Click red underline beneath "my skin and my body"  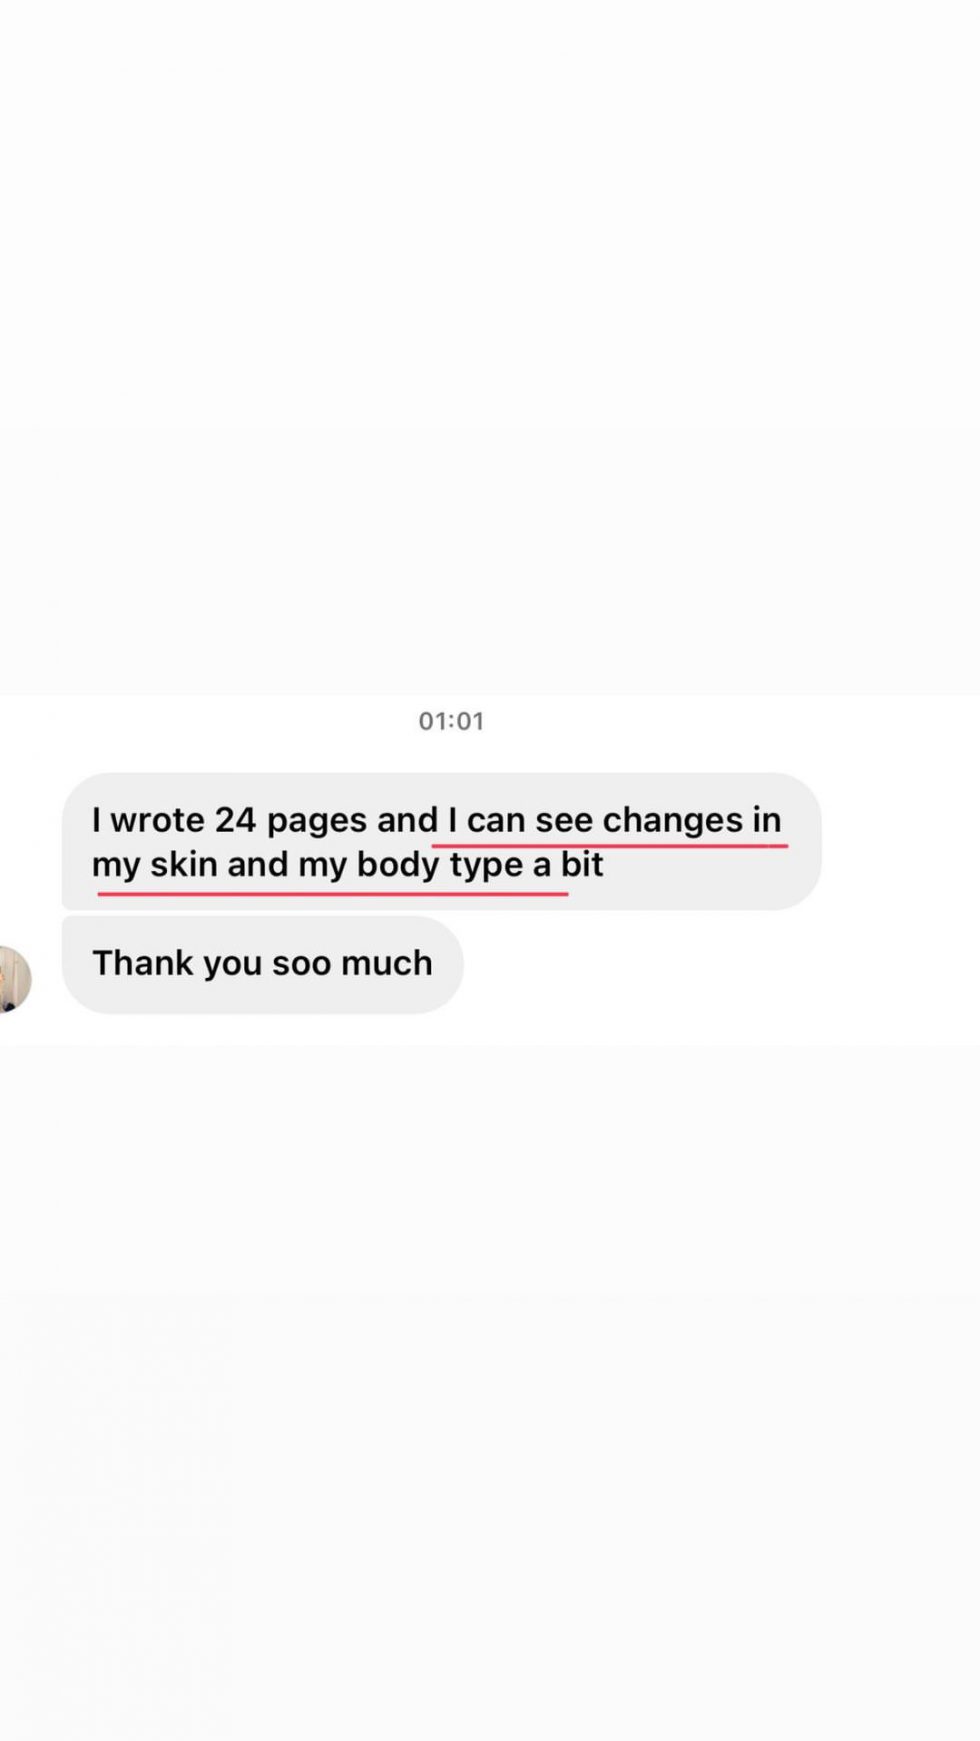tap(333, 892)
